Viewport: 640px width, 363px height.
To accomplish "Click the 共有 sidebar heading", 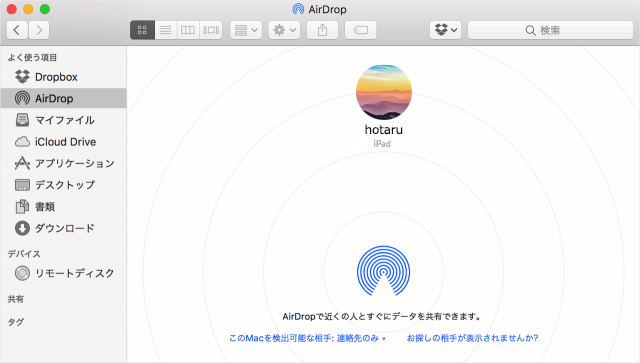I will point(16,299).
